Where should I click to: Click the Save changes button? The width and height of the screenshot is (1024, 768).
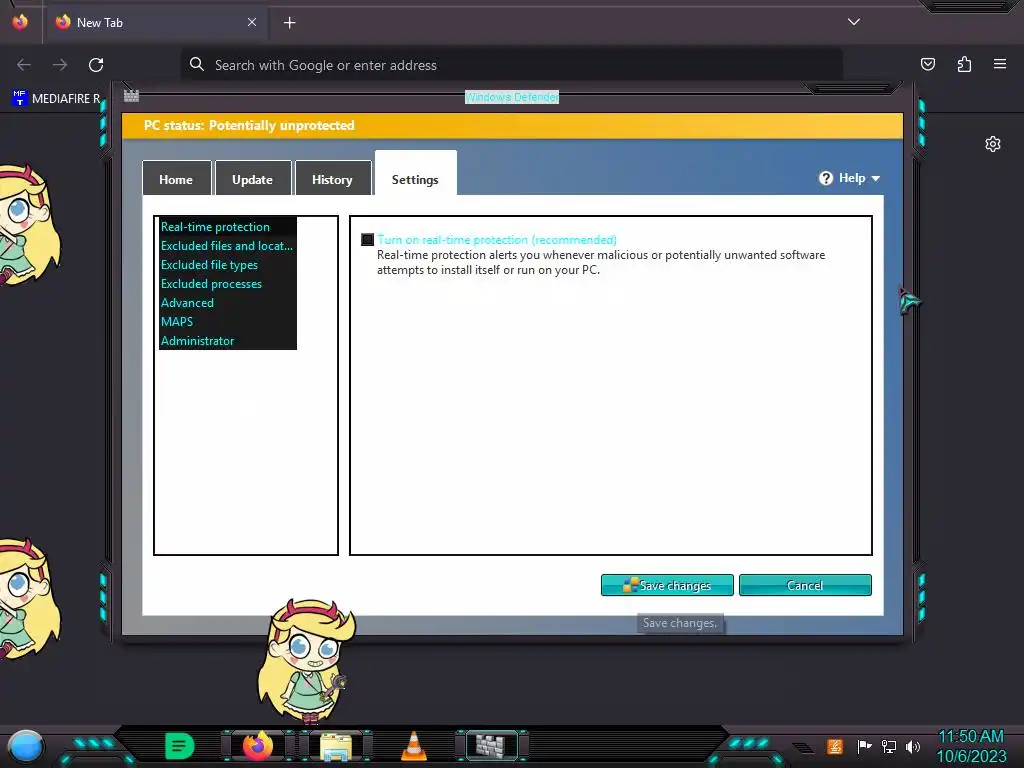pos(667,585)
